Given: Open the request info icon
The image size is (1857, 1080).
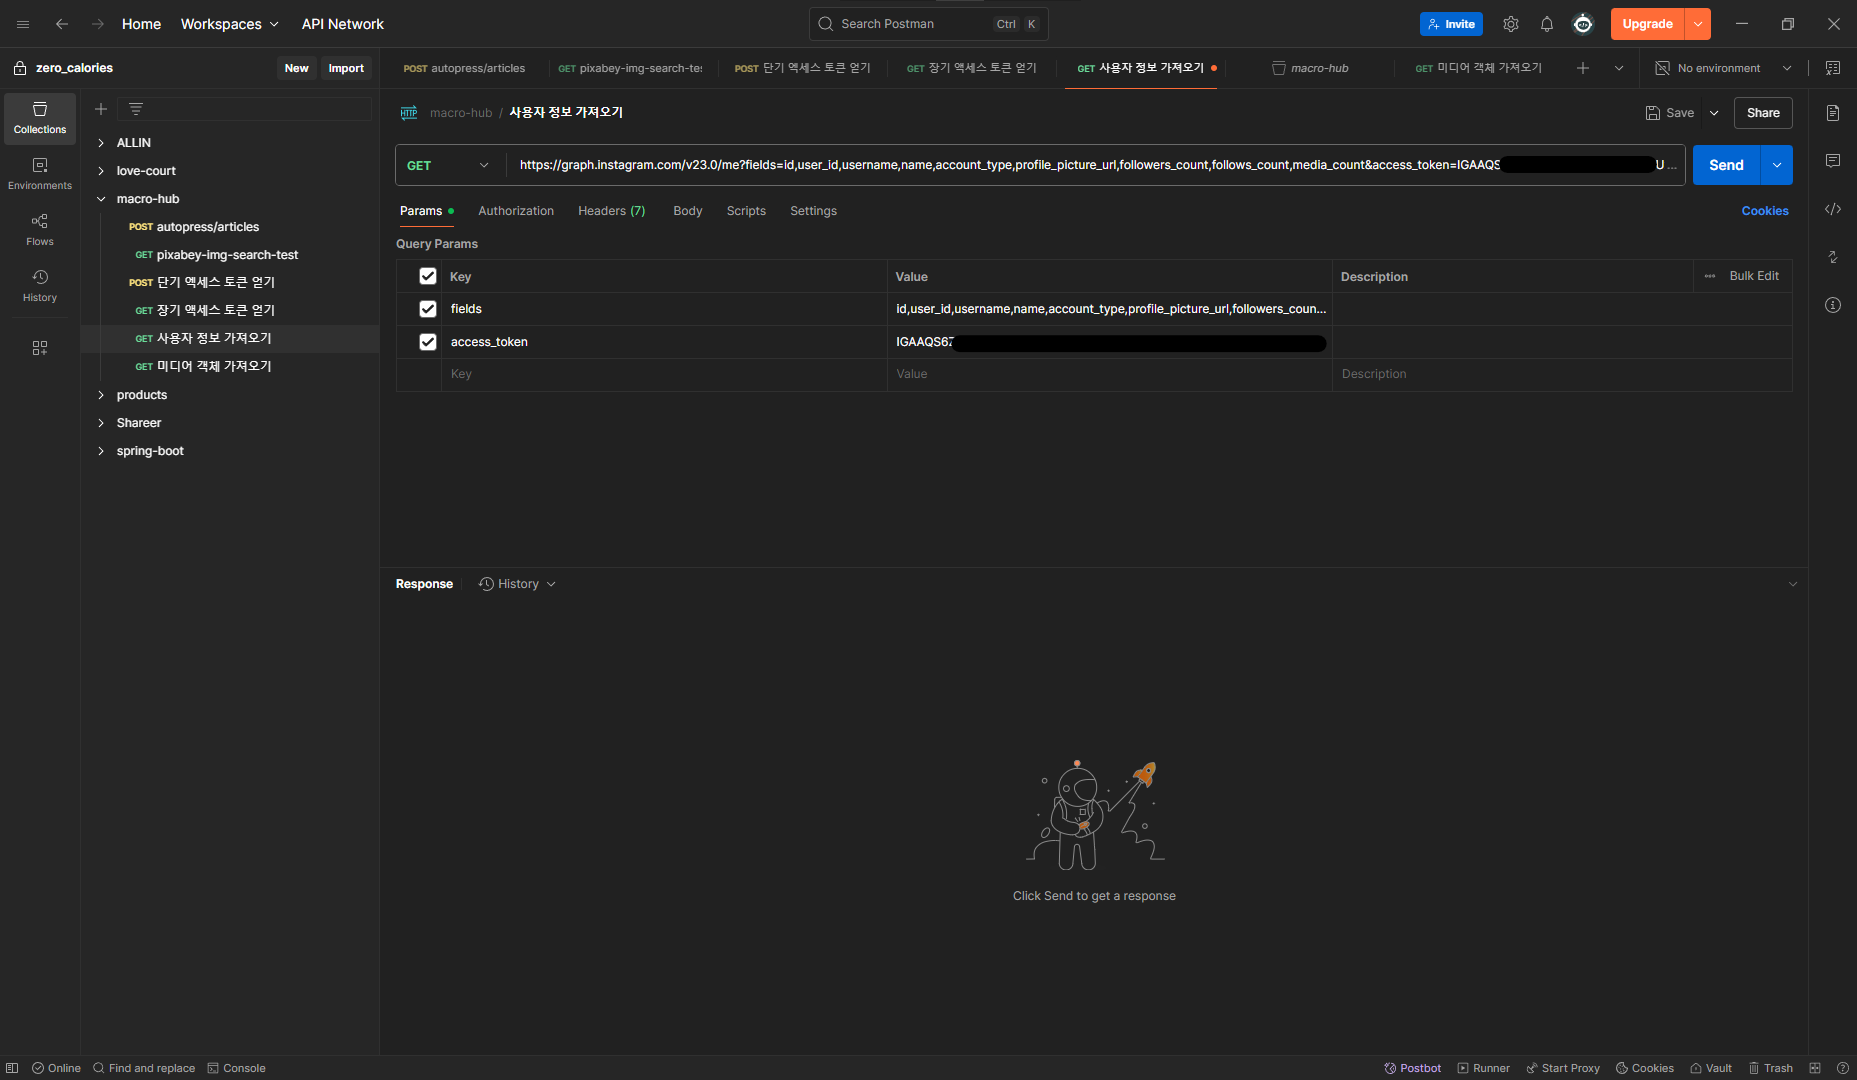Looking at the screenshot, I should point(1833,305).
